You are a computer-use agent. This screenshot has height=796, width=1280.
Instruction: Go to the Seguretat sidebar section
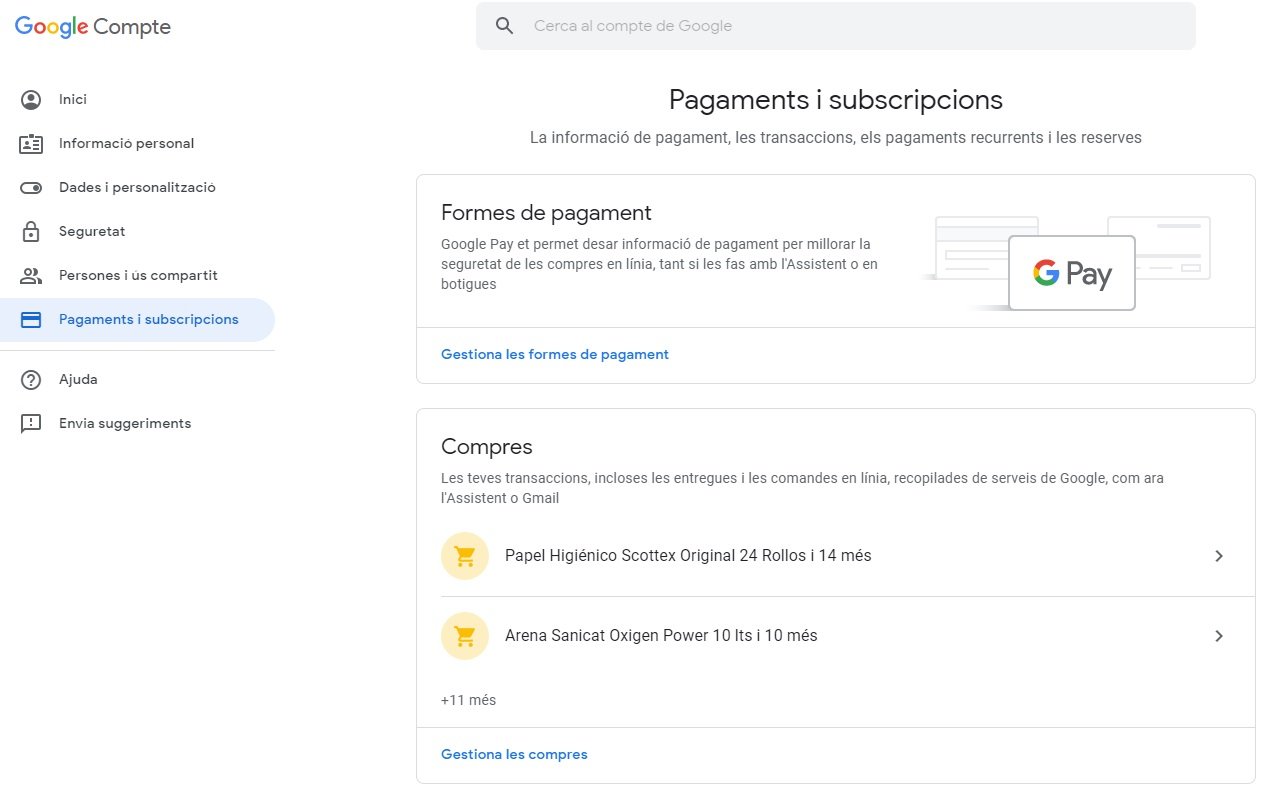(x=92, y=231)
